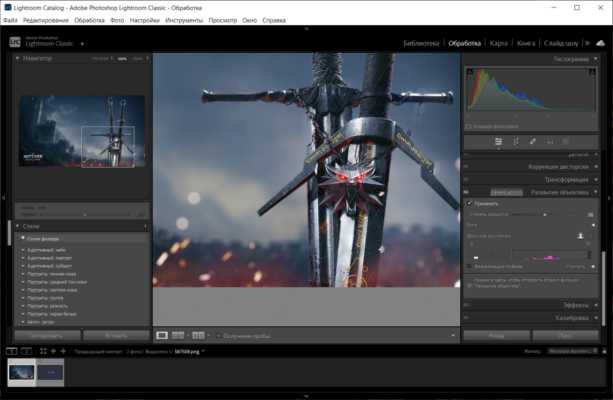Open the Lightroom Classic identity plate dropdown
Image resolution: width=613 pixels, height=400 pixels.
pyautogui.click(x=82, y=44)
